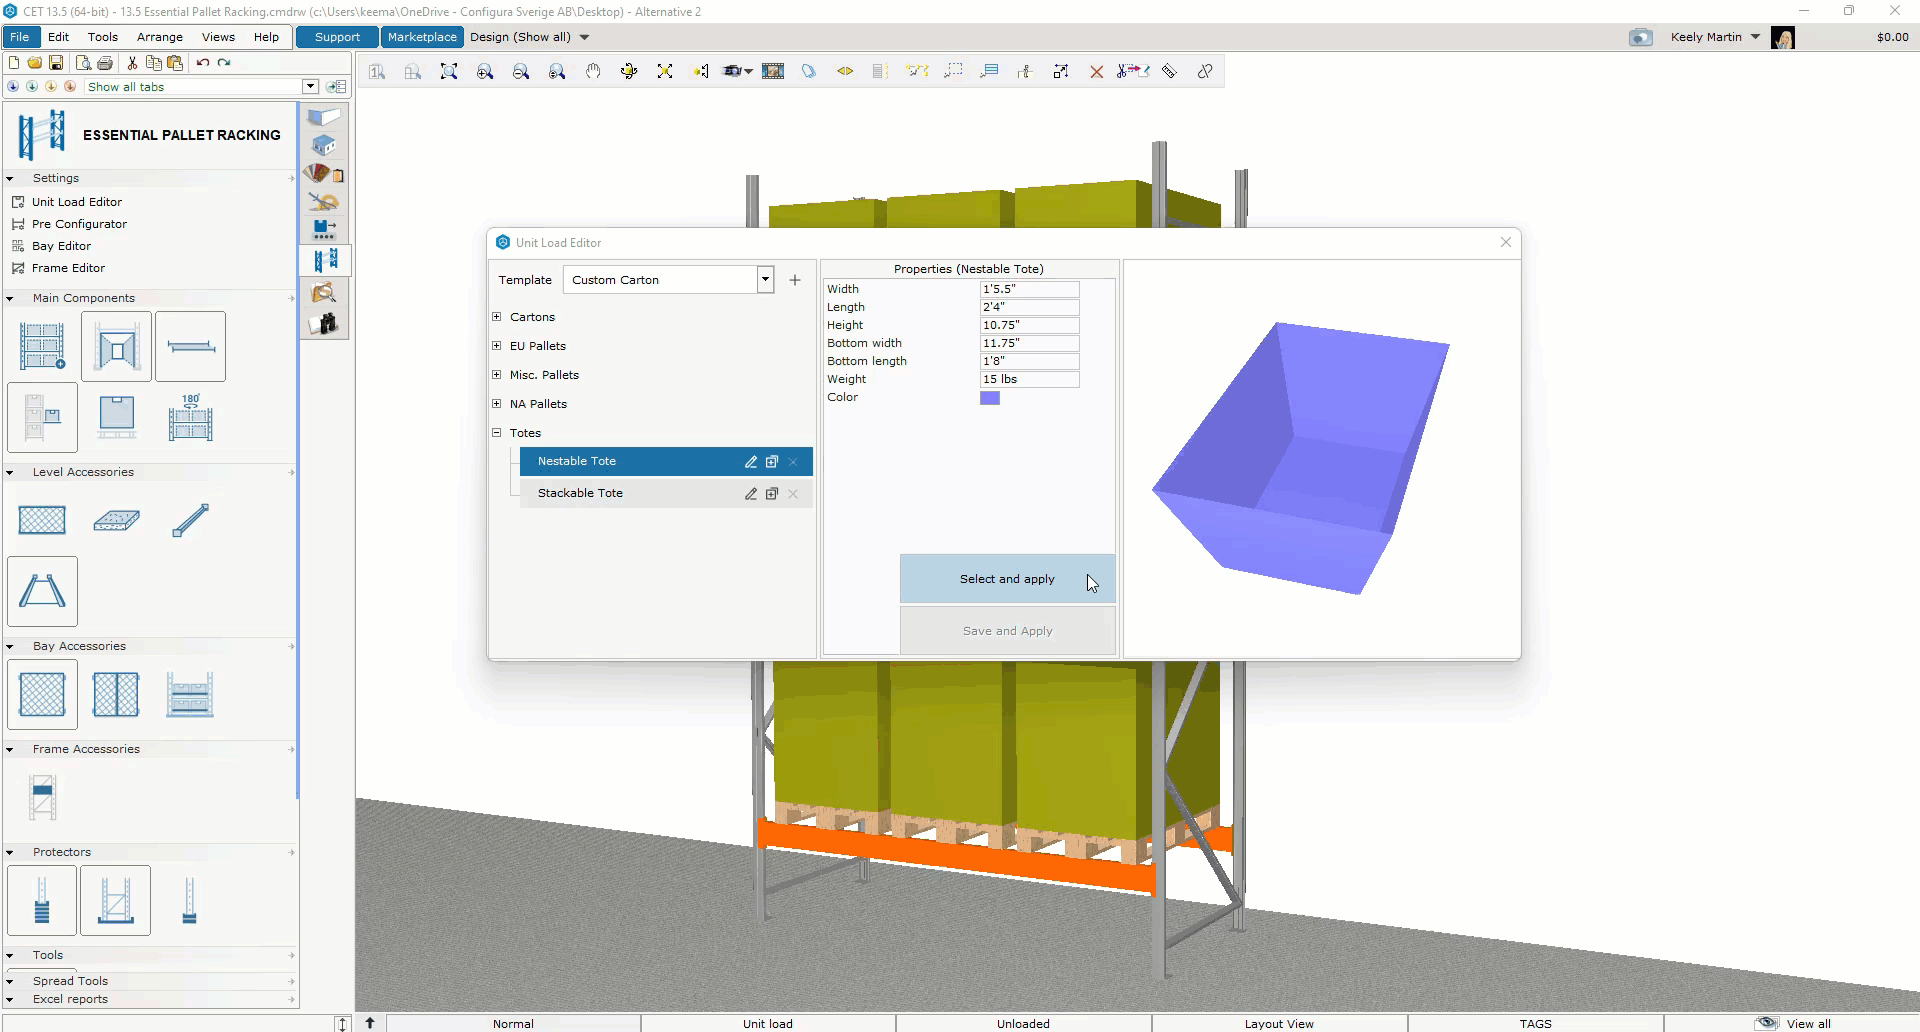Open the Tools menu
Image resolution: width=1920 pixels, height=1032 pixels.
click(103, 37)
